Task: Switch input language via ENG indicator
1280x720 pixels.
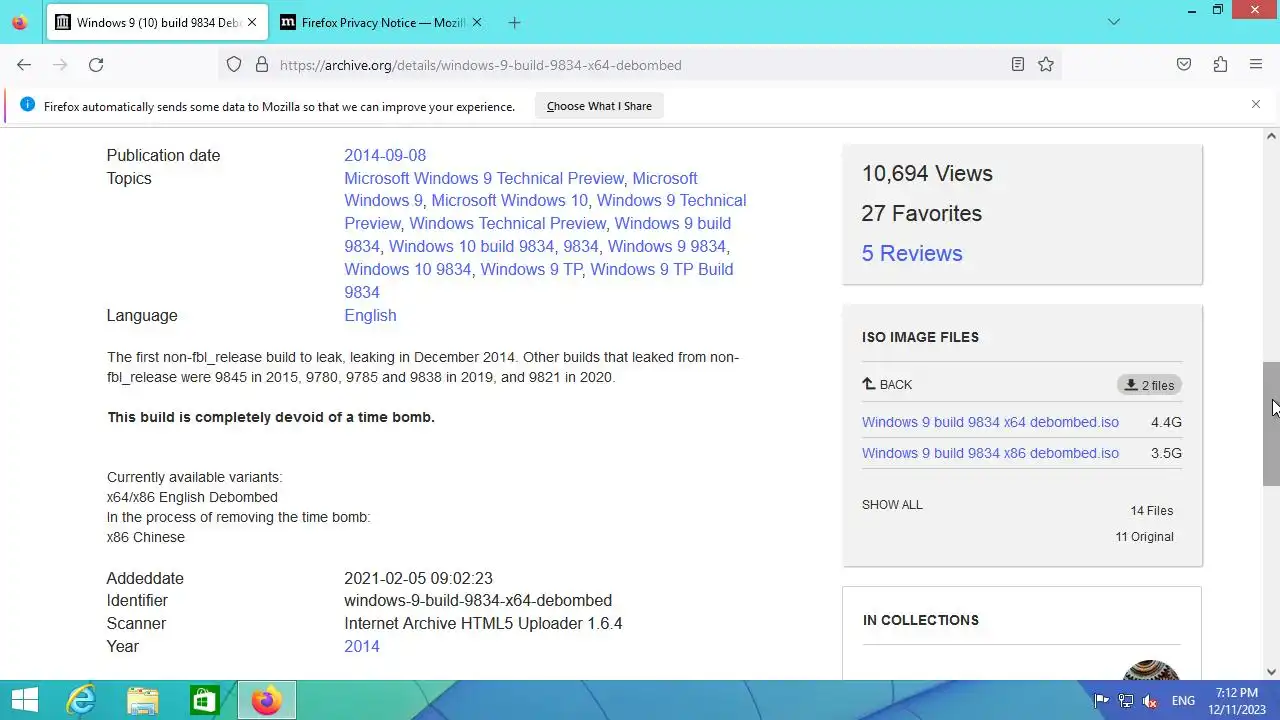Action: [x=1183, y=701]
